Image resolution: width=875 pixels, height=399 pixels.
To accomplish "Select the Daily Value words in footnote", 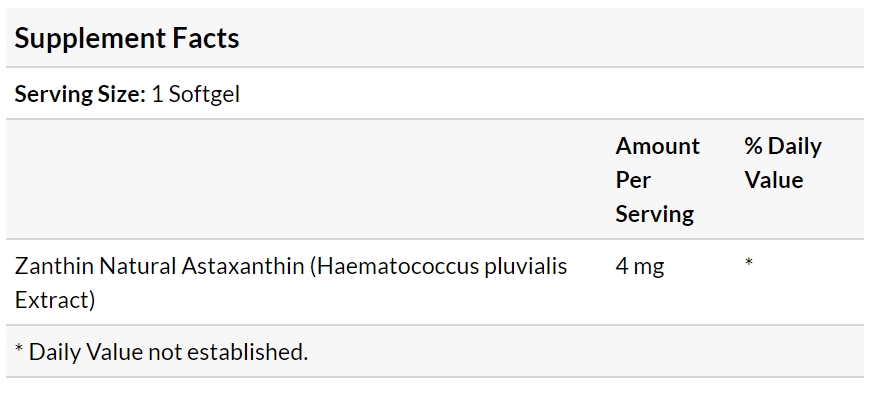I will pos(85,353).
